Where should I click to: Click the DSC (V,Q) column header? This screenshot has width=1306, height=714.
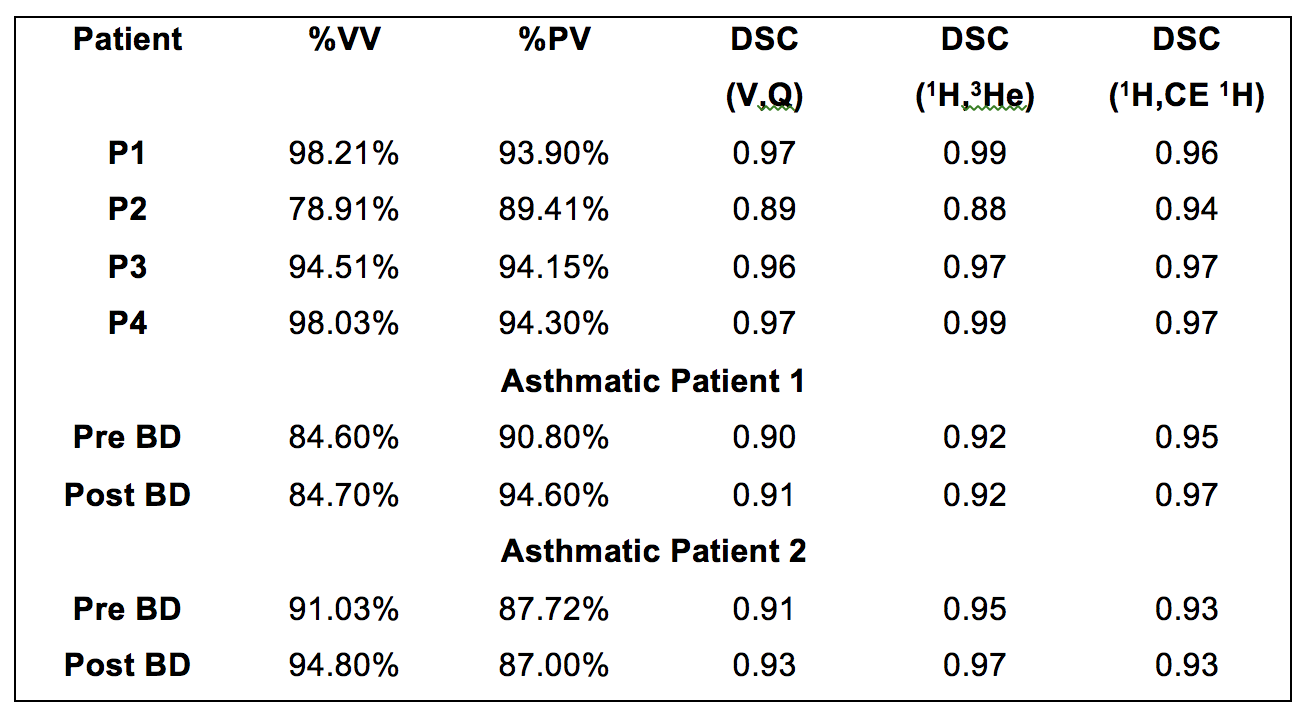tap(765, 66)
